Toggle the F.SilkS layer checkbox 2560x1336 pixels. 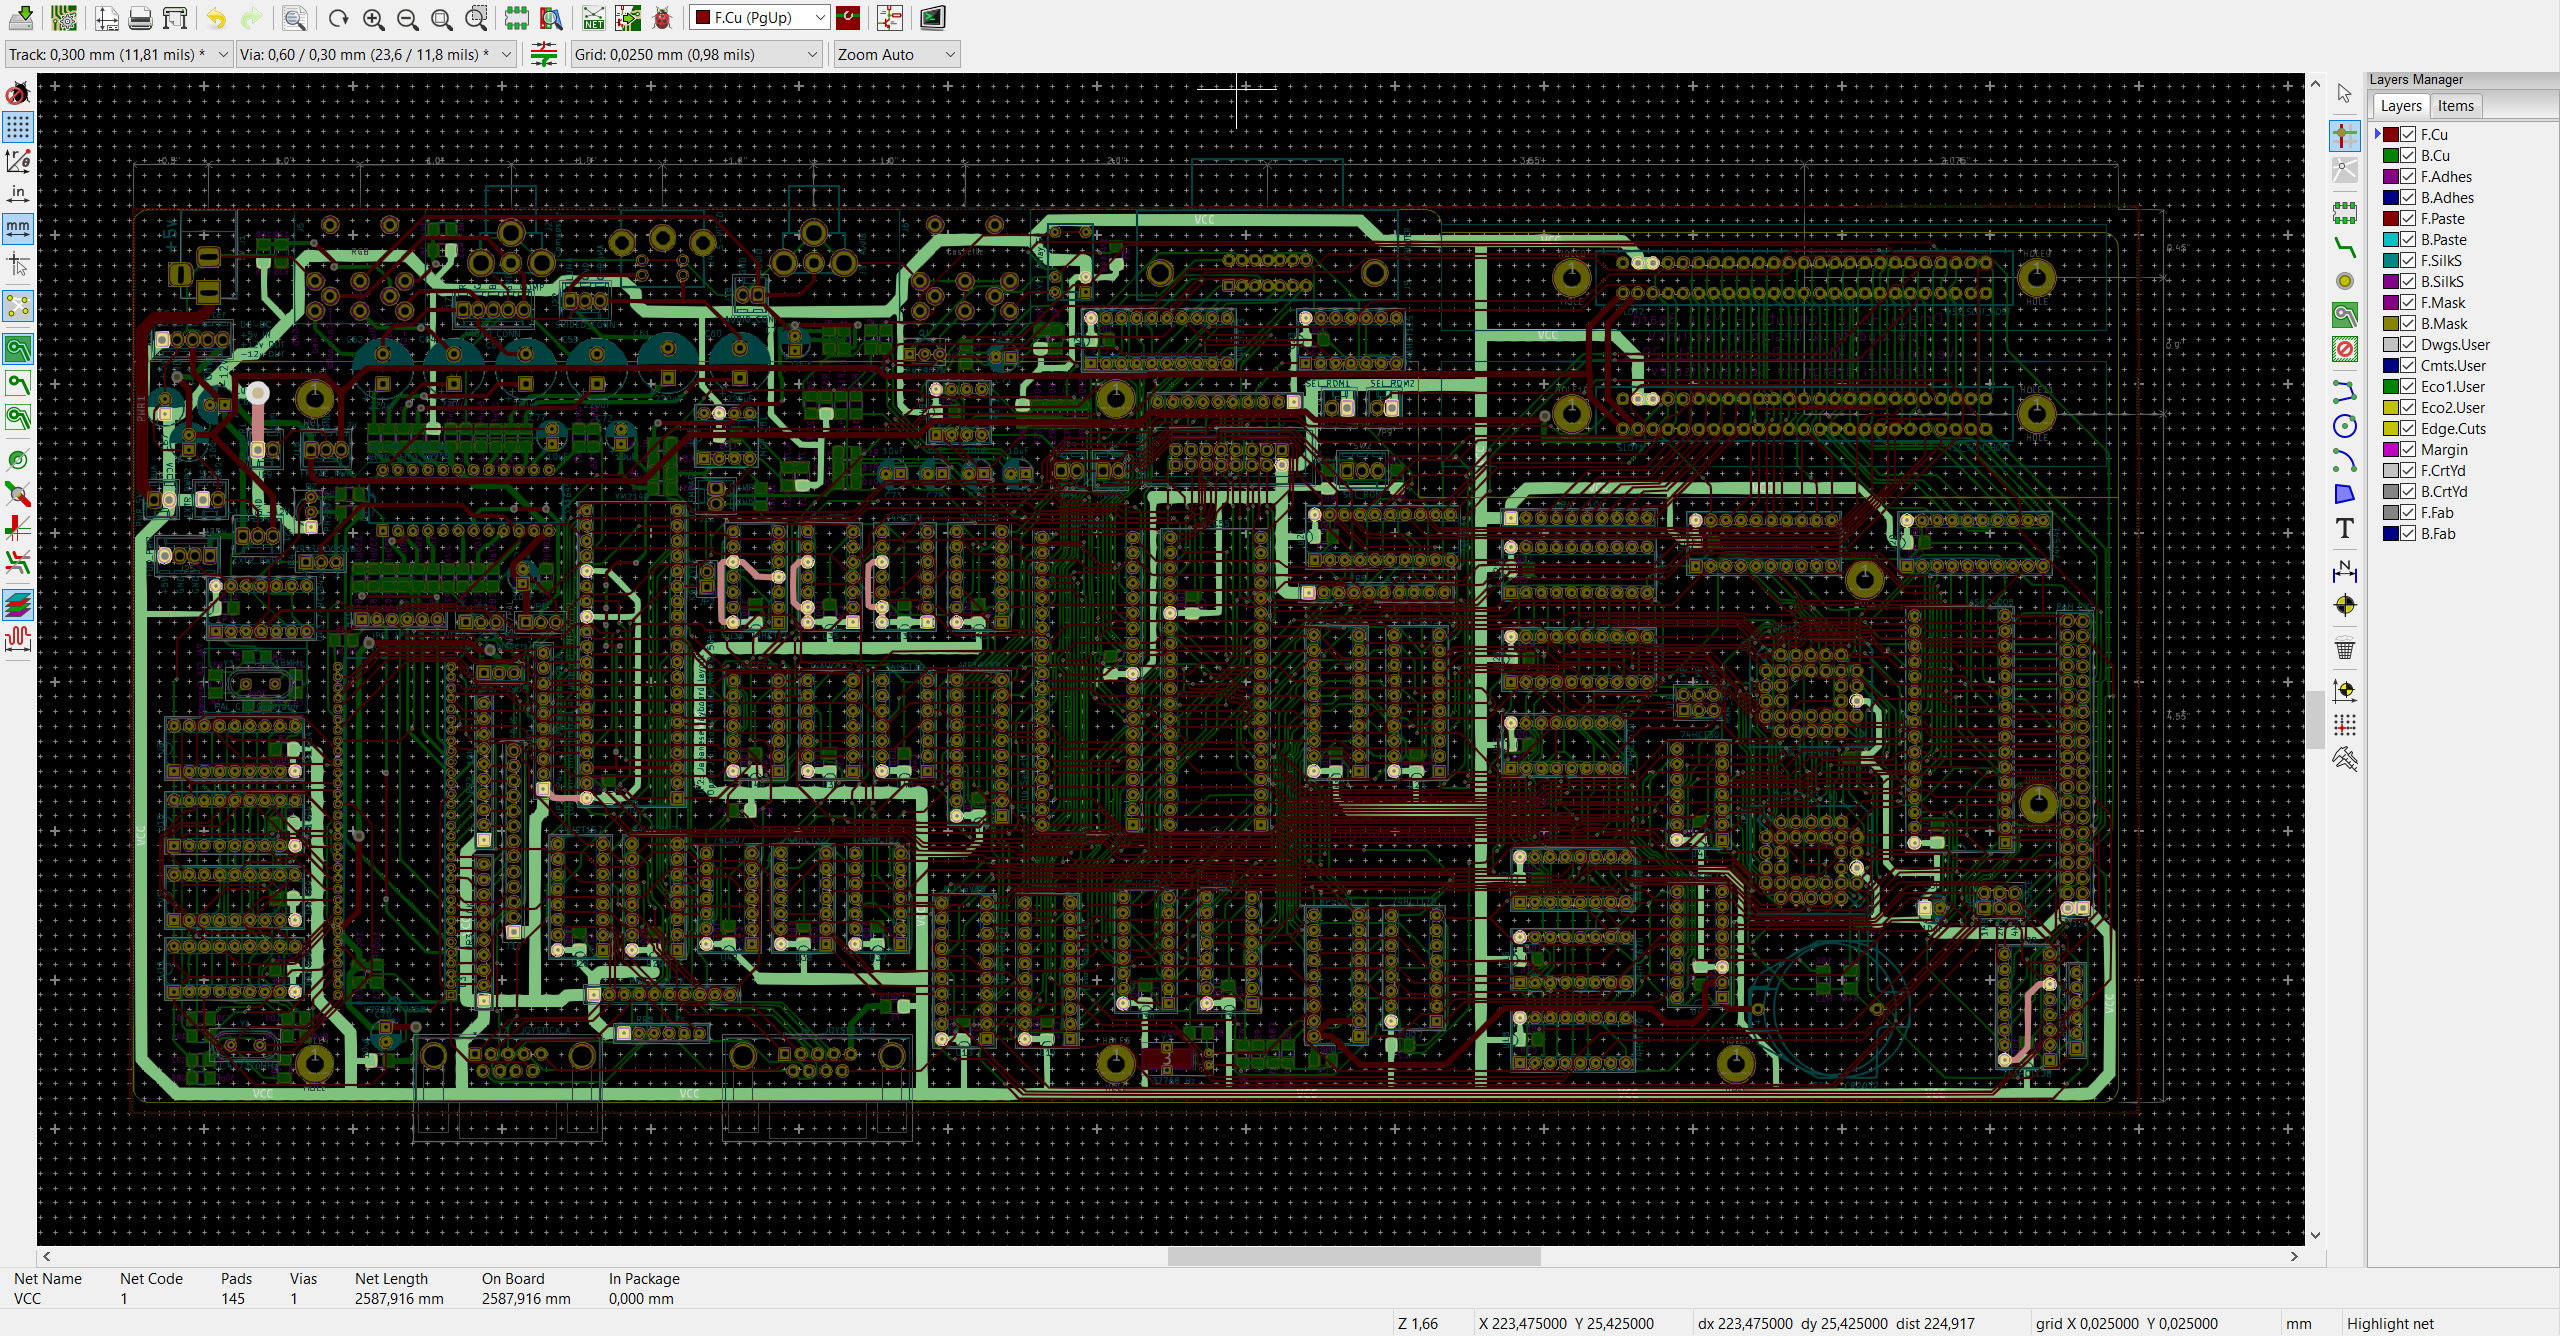click(x=2409, y=261)
